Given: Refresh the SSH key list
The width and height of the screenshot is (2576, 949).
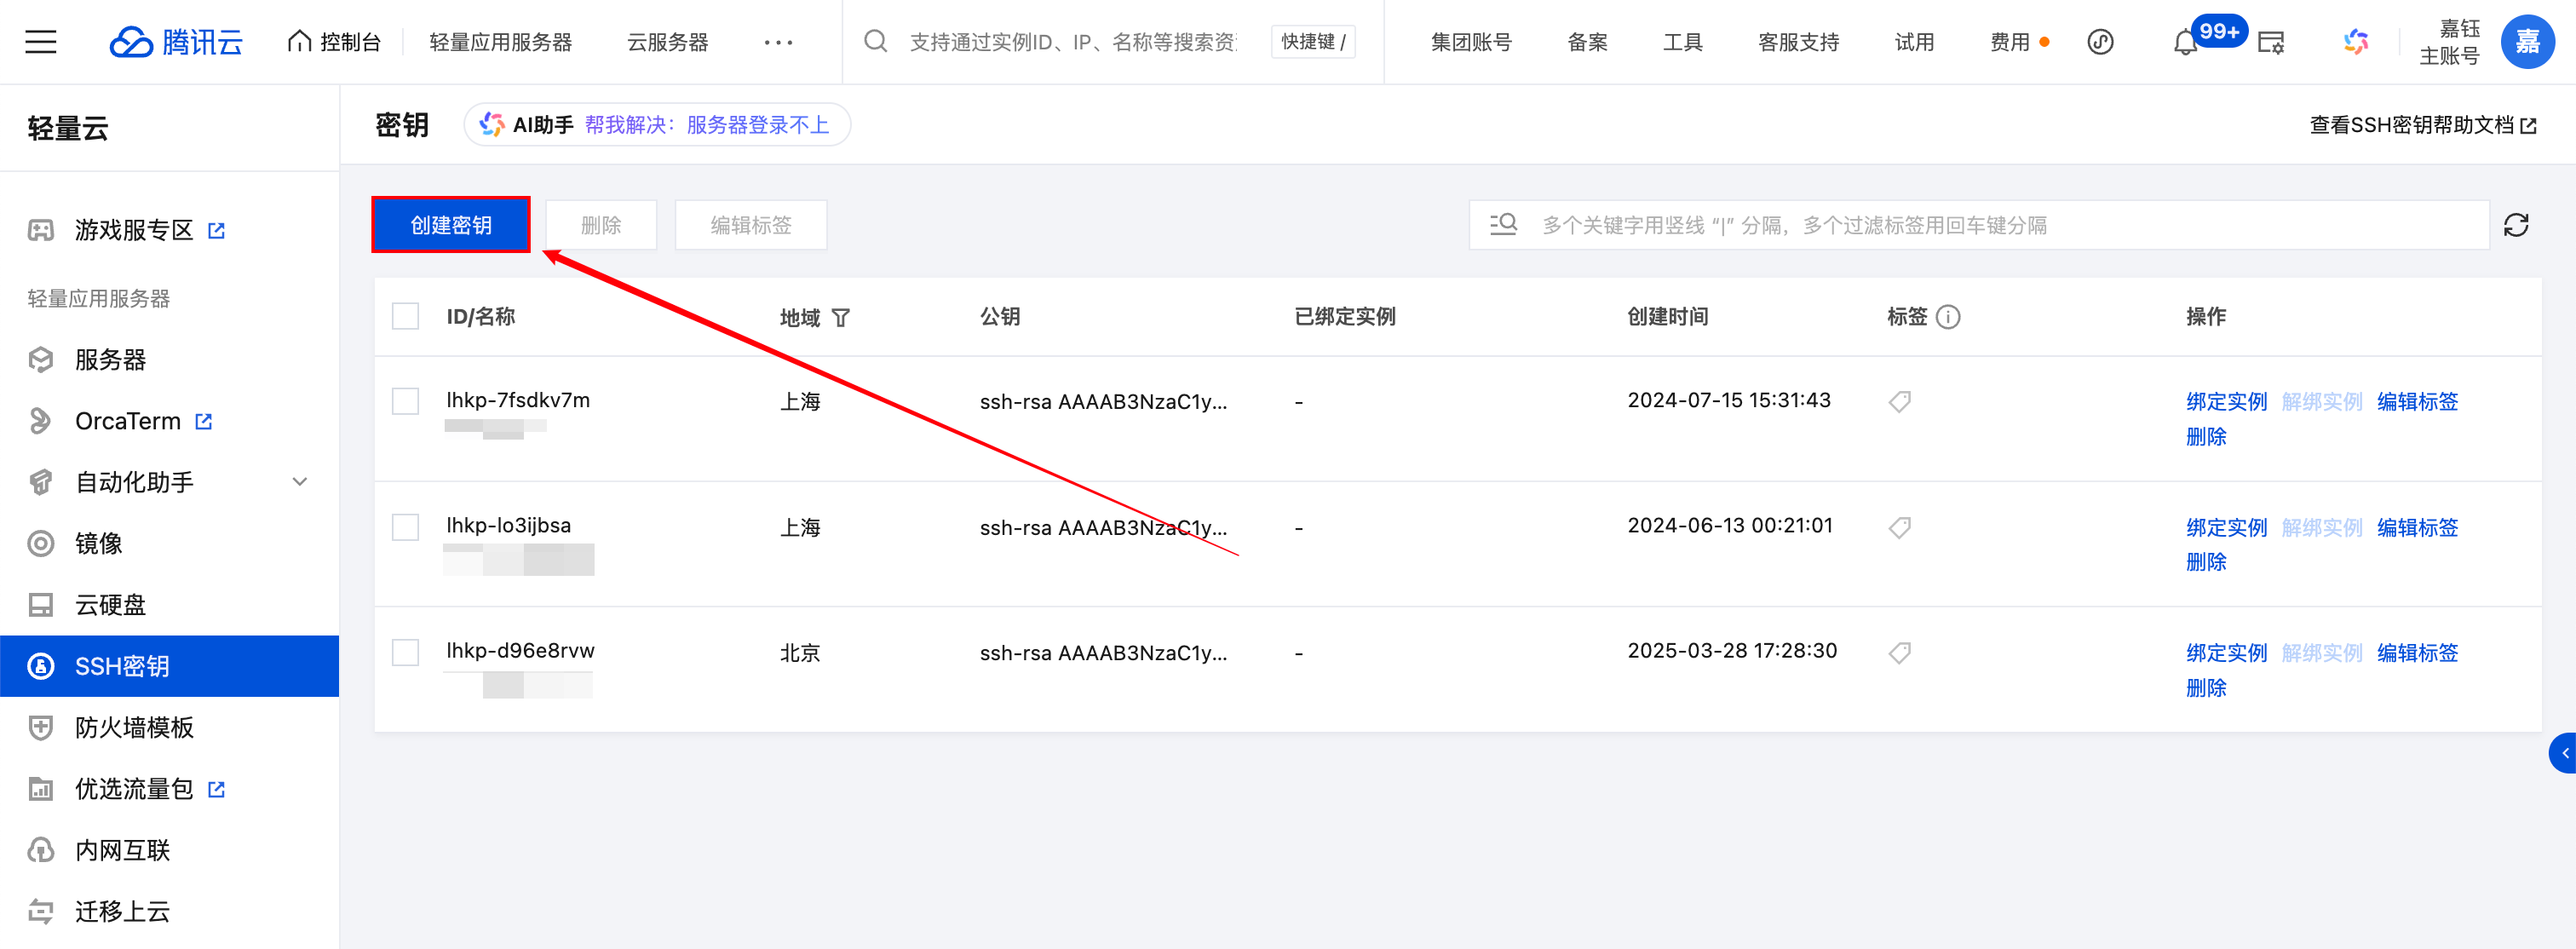Looking at the screenshot, I should (x=2516, y=225).
